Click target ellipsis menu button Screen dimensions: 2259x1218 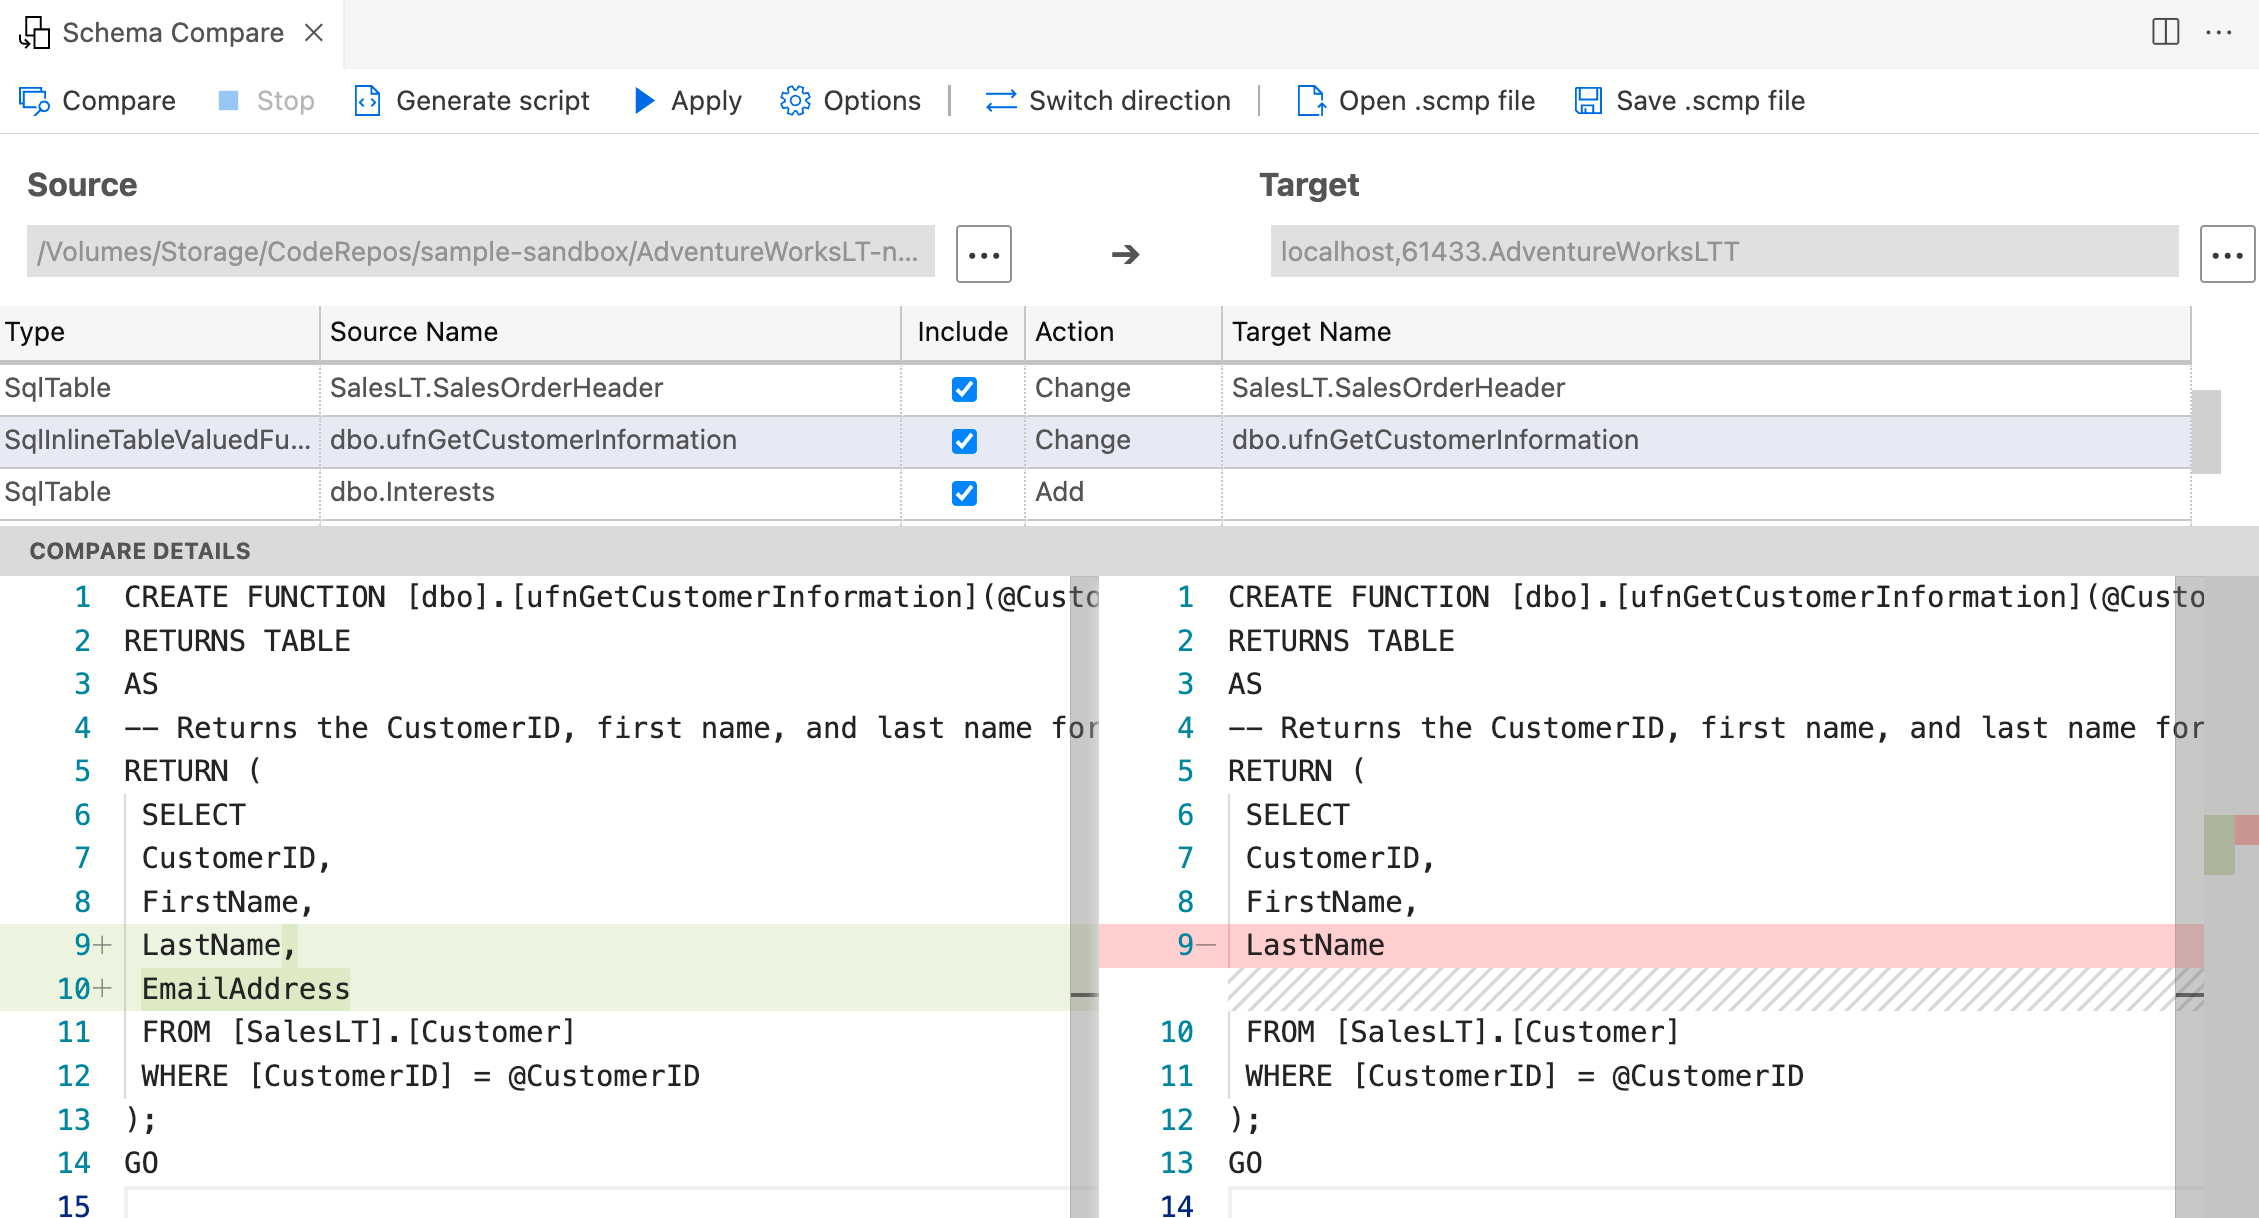click(x=2226, y=250)
